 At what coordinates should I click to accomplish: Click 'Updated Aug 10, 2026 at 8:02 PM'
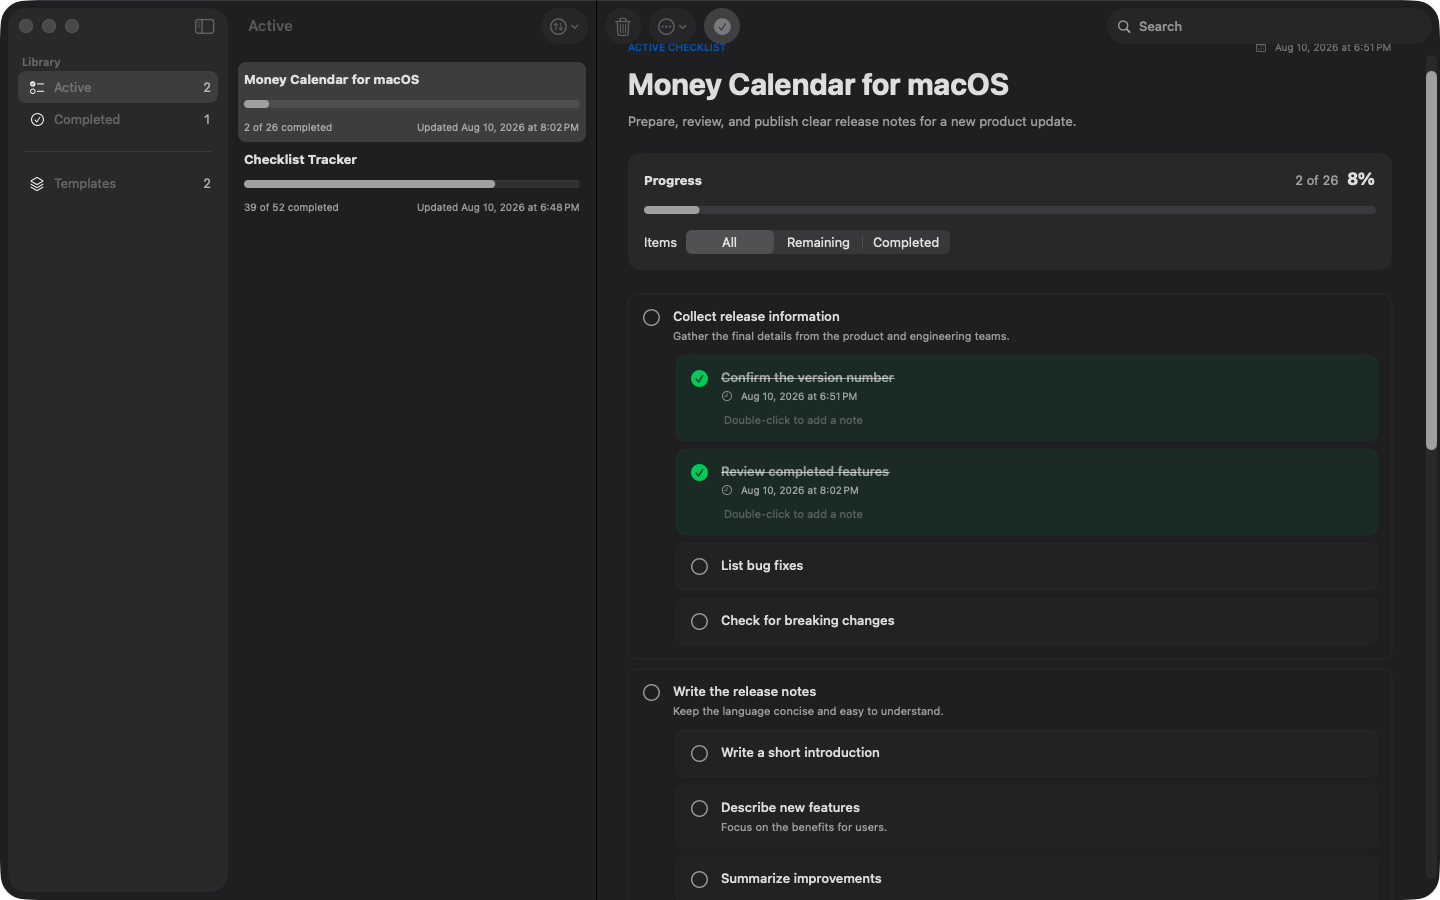[498, 128]
